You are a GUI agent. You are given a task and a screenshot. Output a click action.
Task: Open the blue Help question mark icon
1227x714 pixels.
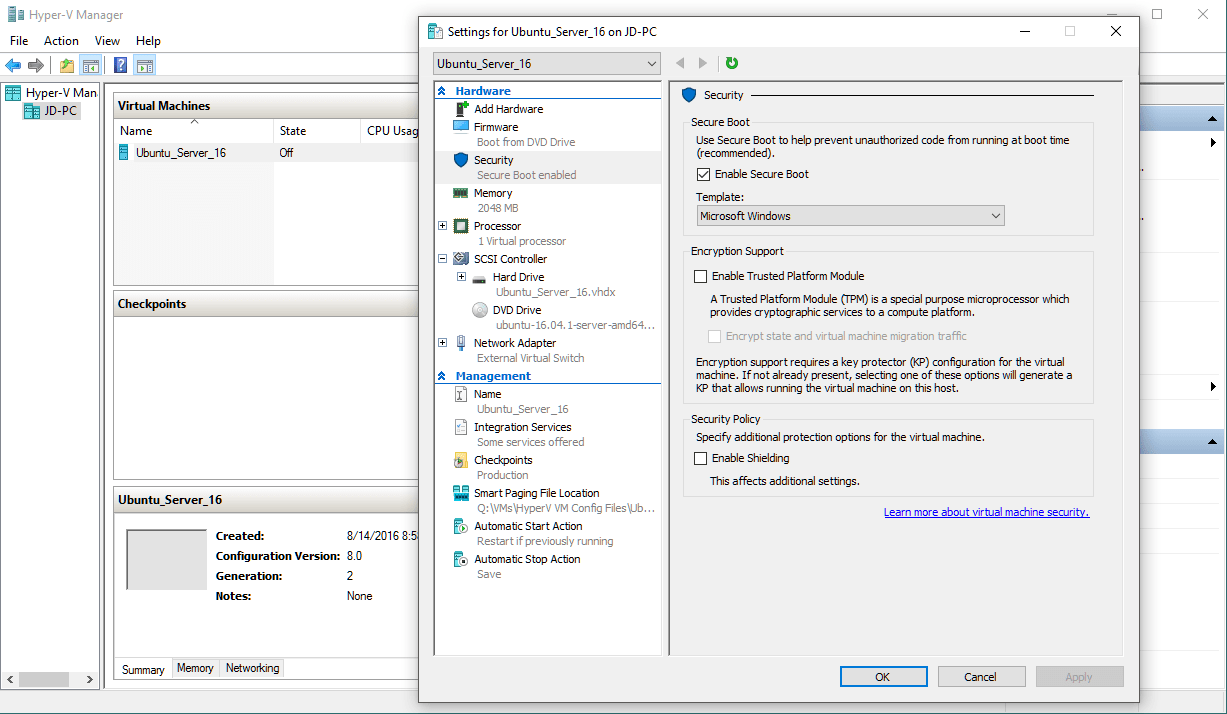coord(120,66)
